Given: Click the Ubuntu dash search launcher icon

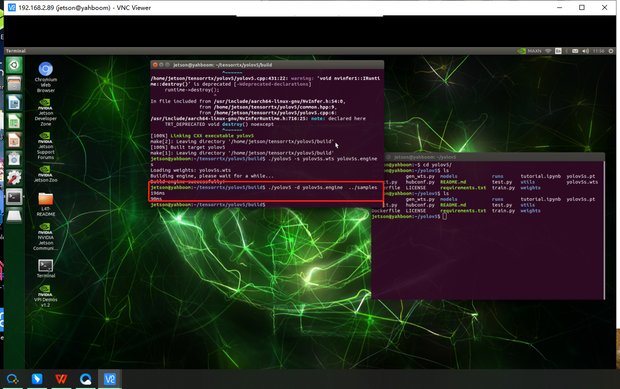Looking at the screenshot, I should [14, 65].
